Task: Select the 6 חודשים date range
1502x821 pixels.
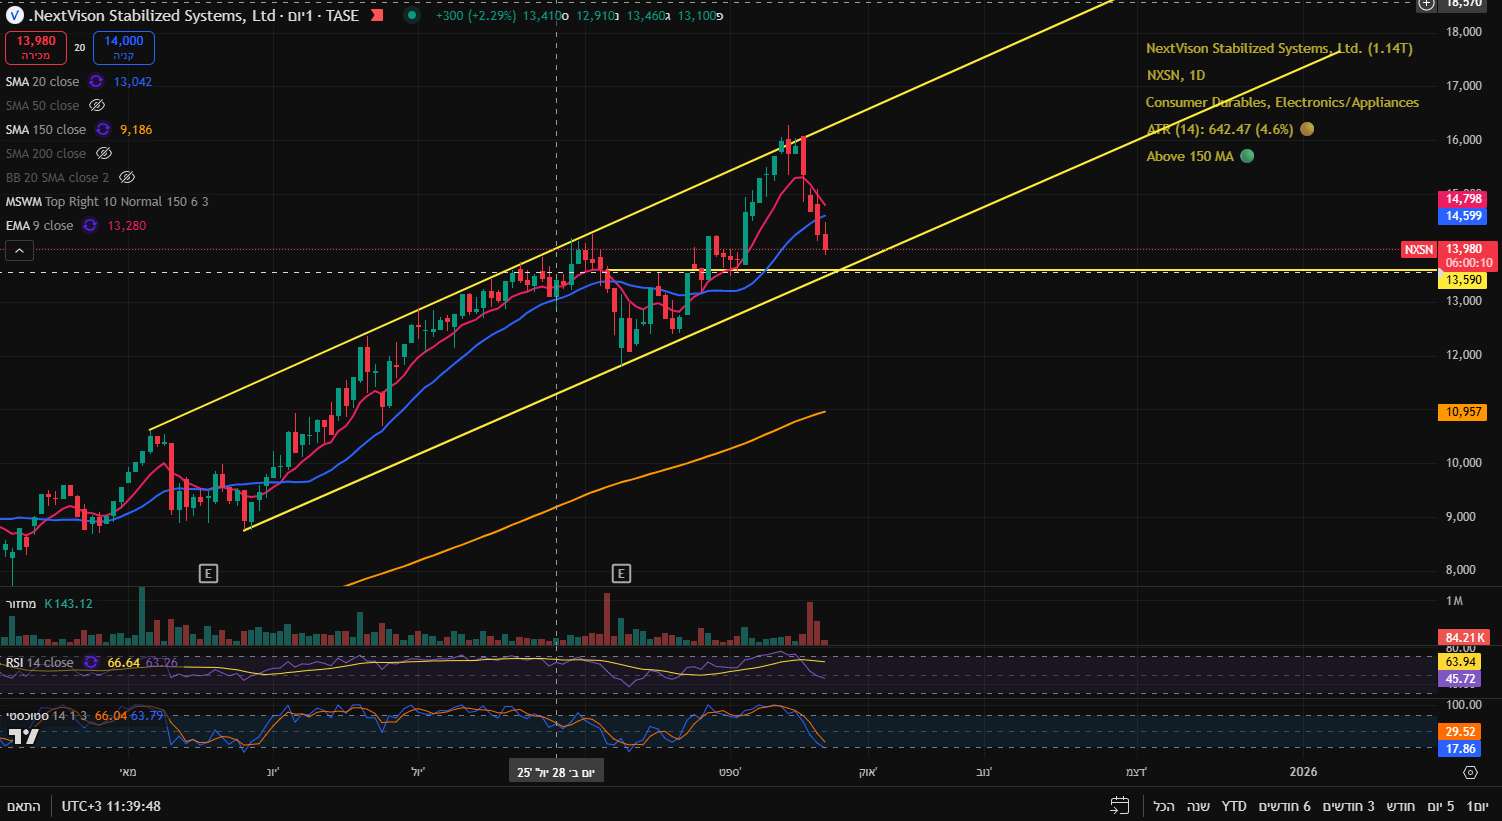Action: 1285,806
